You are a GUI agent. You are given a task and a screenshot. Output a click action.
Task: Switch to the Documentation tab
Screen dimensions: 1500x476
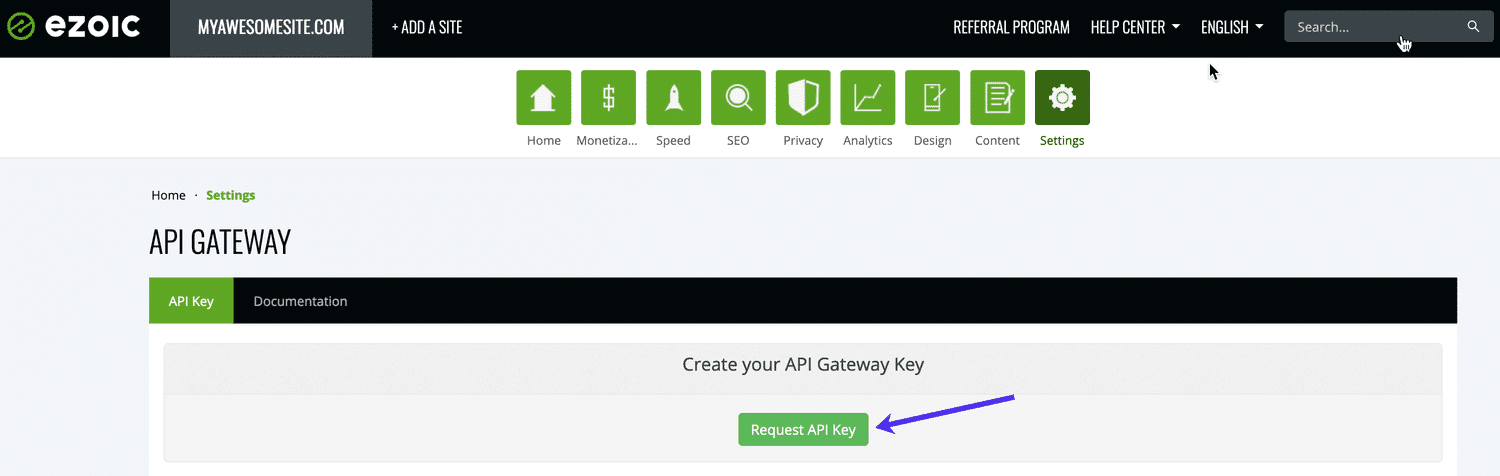click(300, 301)
